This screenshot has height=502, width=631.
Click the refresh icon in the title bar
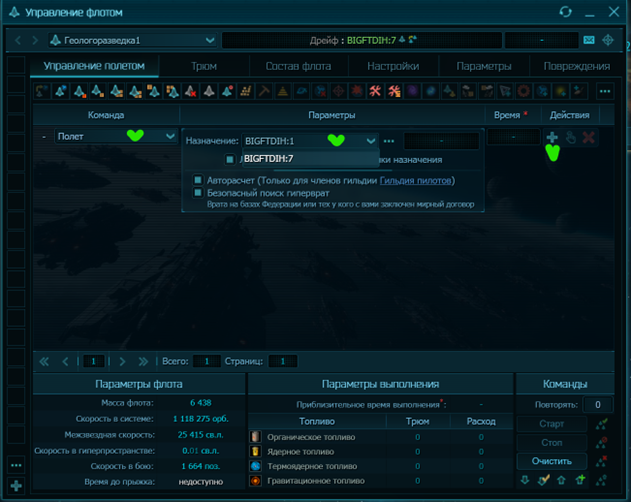566,12
